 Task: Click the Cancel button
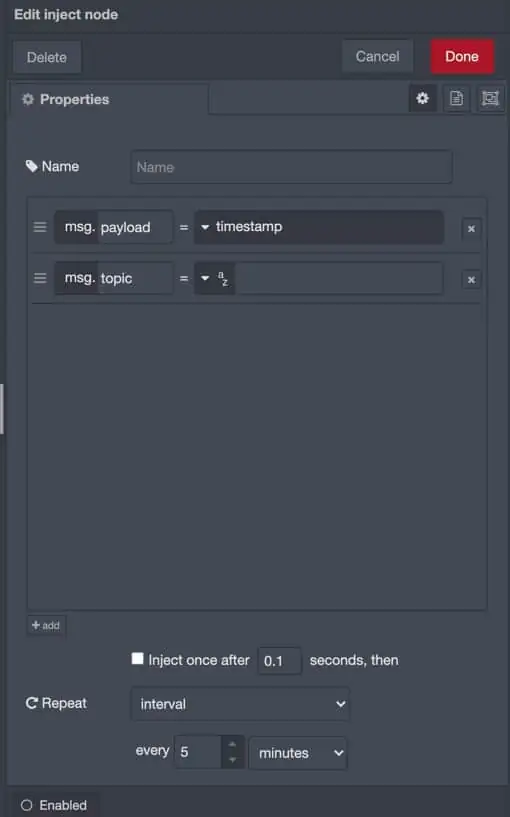click(377, 56)
